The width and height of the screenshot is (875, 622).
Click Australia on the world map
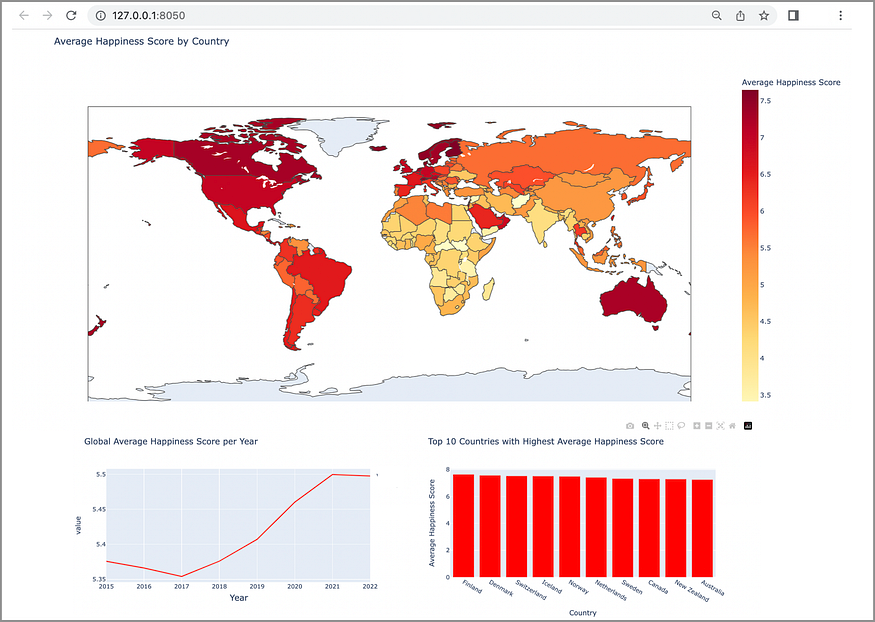[633, 300]
